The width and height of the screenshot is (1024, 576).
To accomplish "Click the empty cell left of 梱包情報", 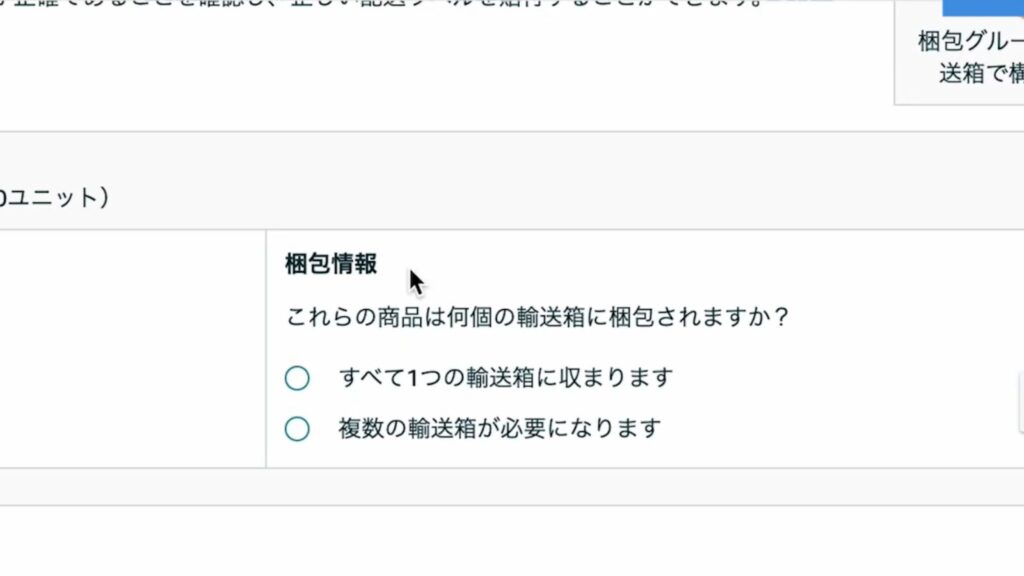I will pyautogui.click(x=130, y=348).
